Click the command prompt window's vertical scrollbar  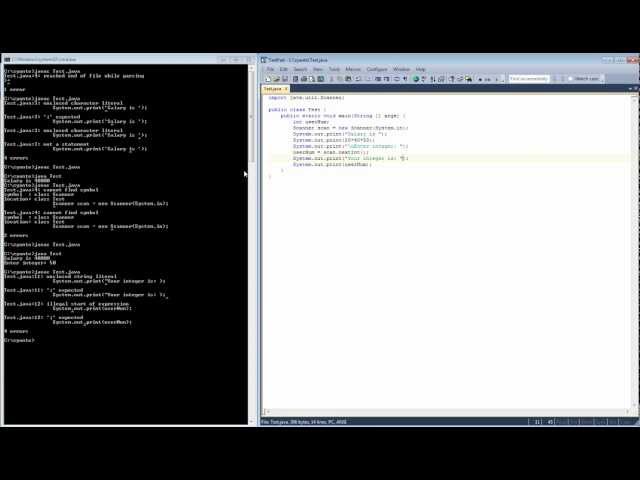(251, 245)
